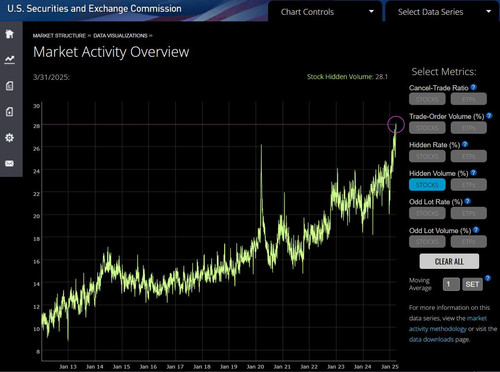Screen dimensions: 500x372
Task: Enable STOCKS for Odd Lot Volume
Action: point(427,242)
